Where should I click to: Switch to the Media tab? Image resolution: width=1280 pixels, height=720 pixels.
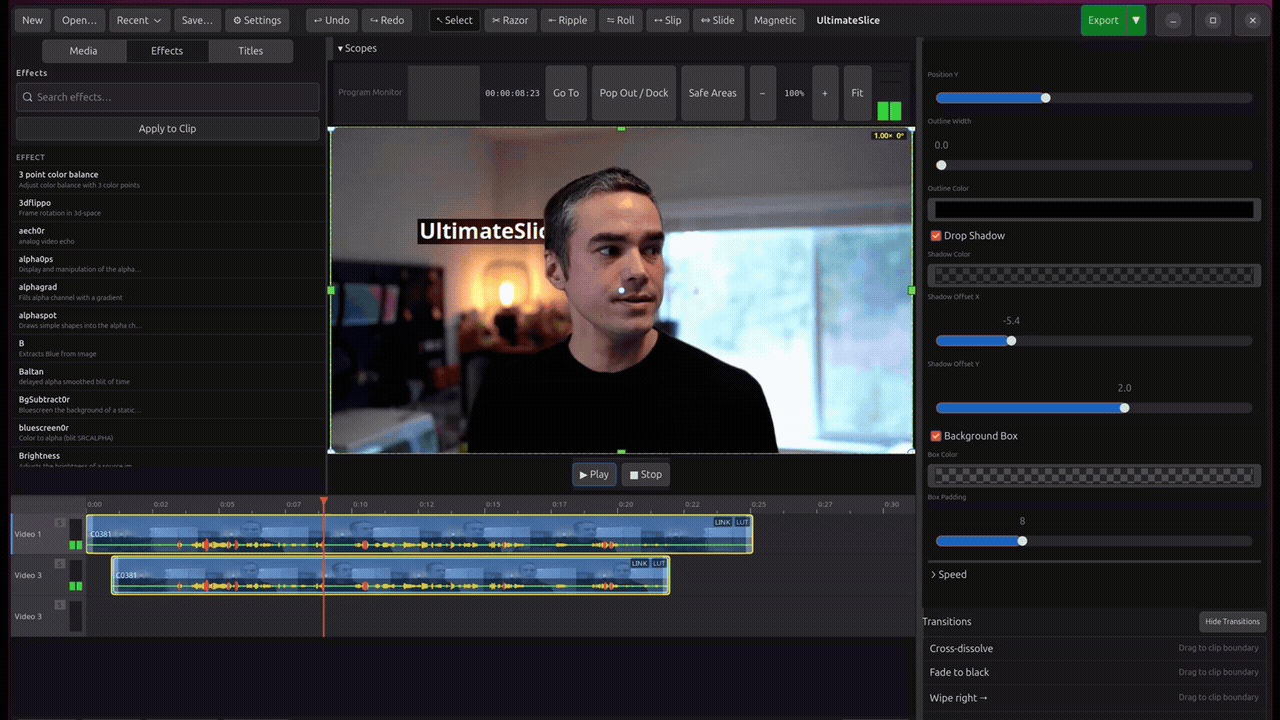click(x=84, y=51)
